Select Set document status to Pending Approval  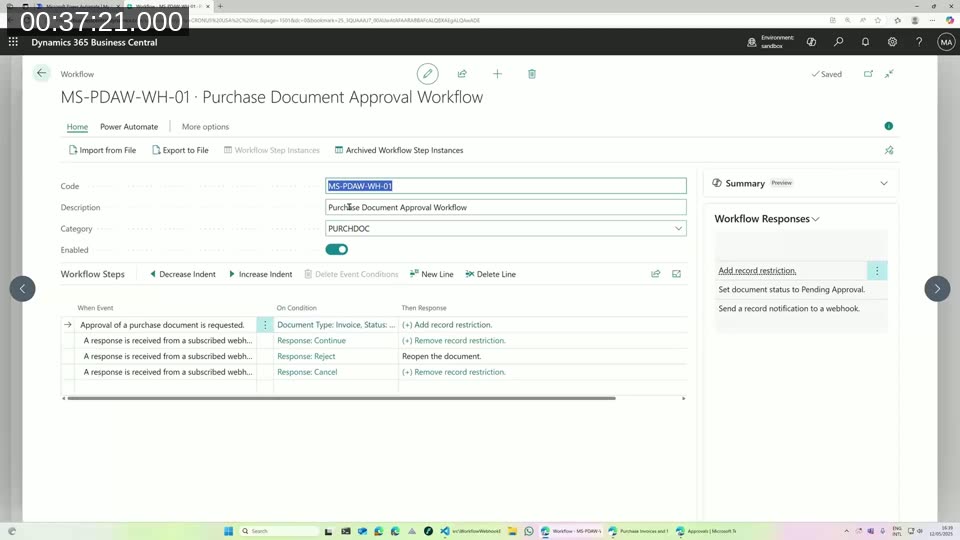[x=792, y=290]
